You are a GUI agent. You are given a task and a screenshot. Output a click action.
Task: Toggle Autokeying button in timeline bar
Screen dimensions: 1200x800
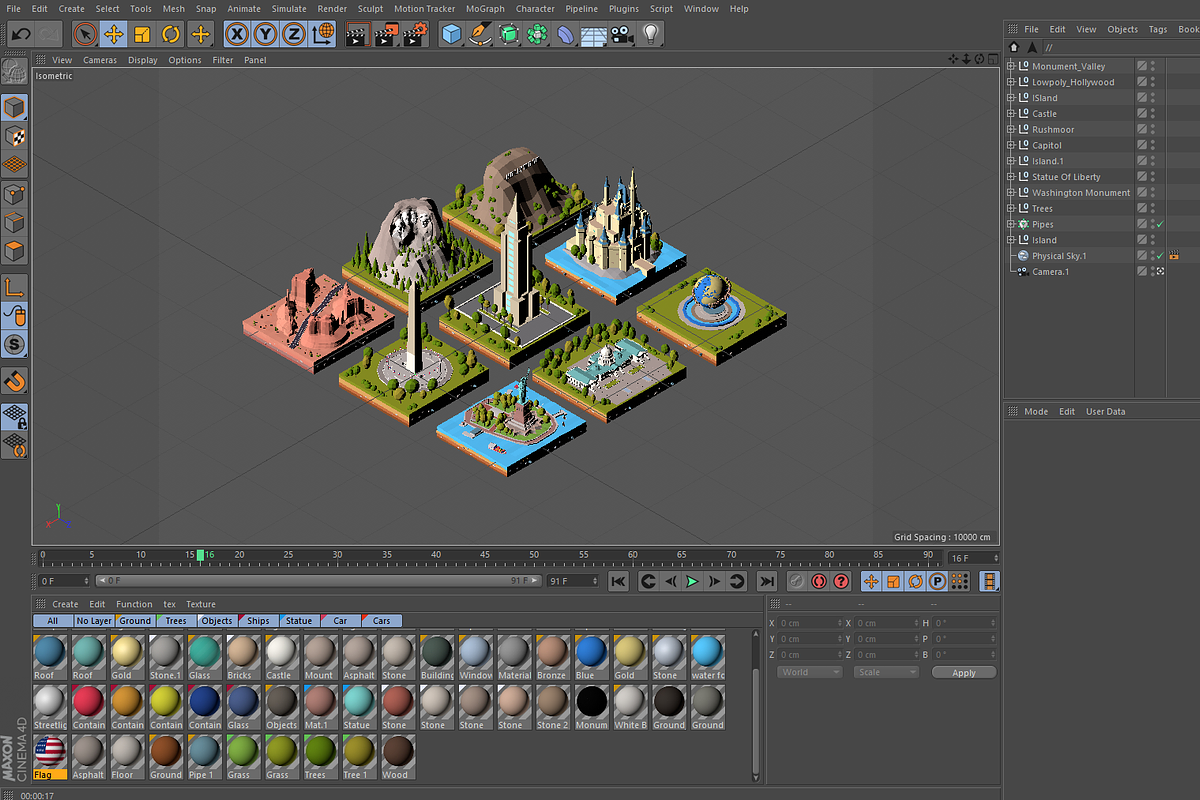819,581
